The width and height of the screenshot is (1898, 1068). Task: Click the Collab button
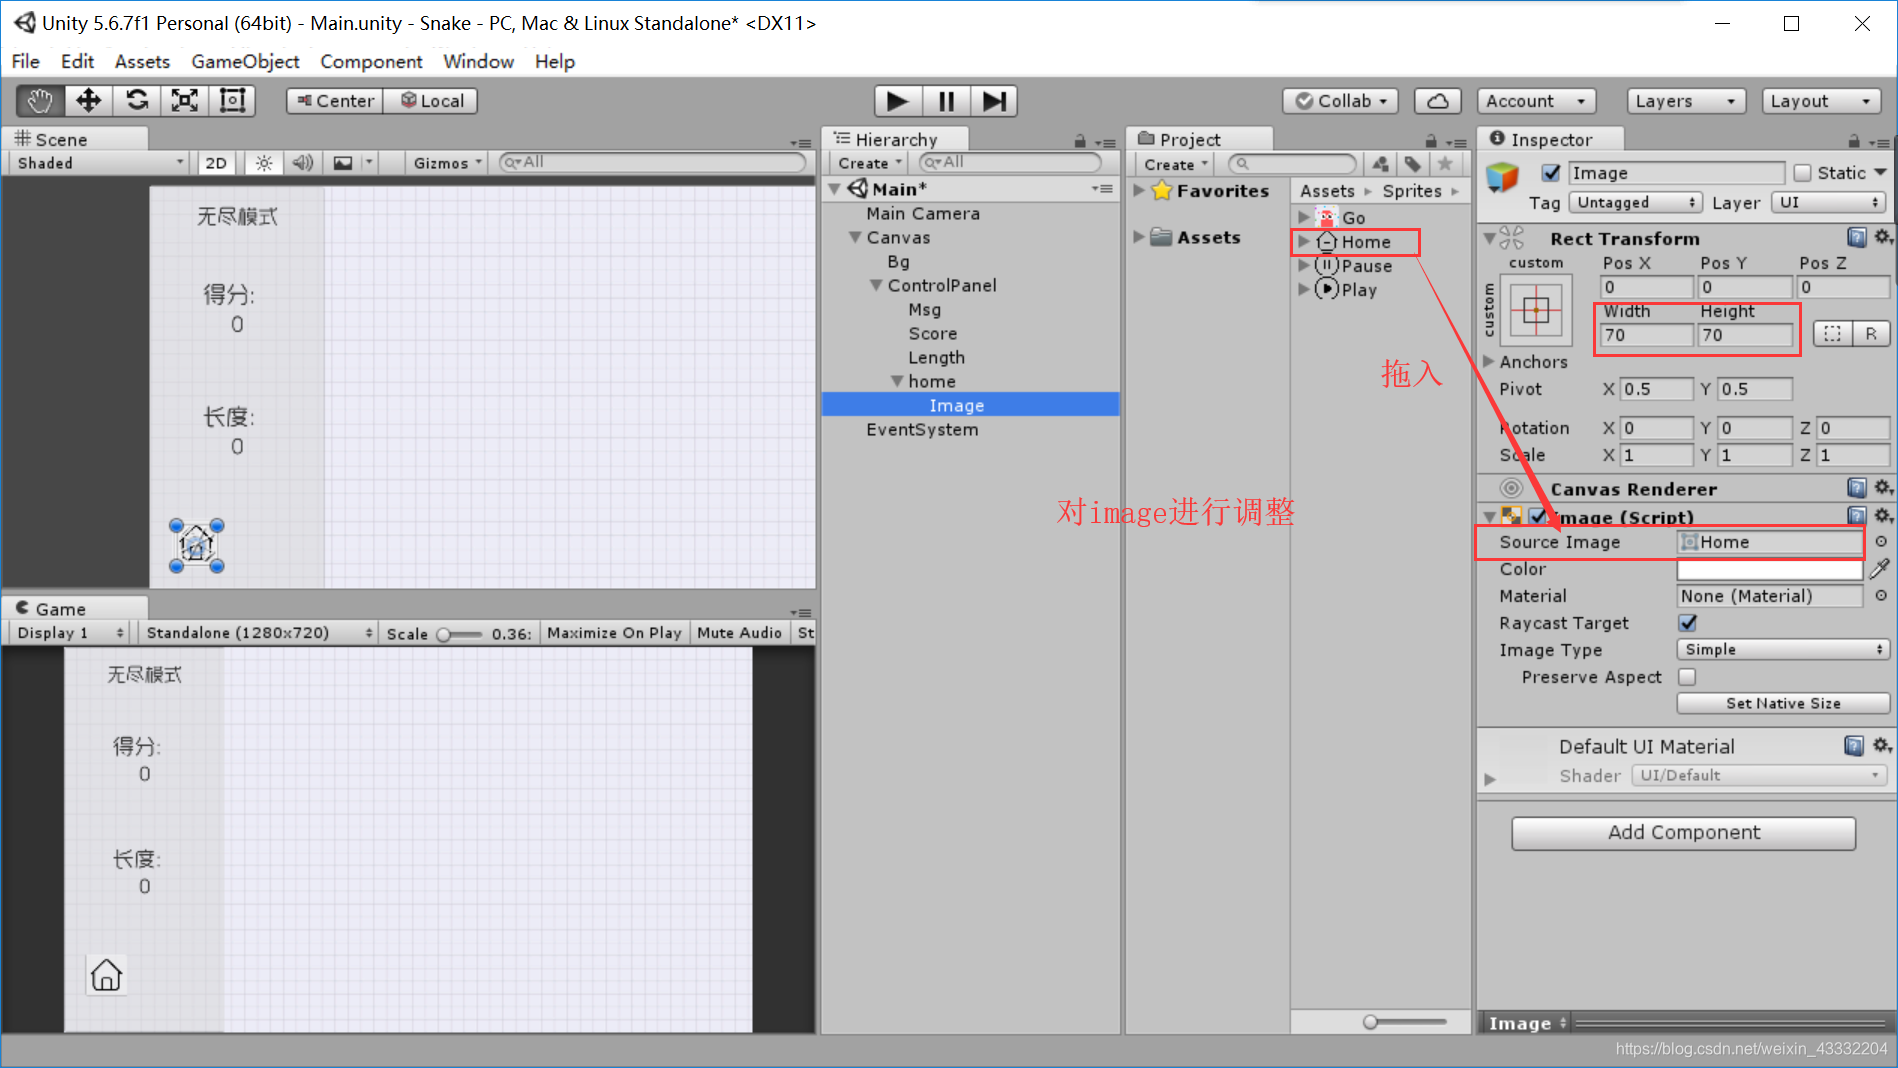pyautogui.click(x=1342, y=101)
